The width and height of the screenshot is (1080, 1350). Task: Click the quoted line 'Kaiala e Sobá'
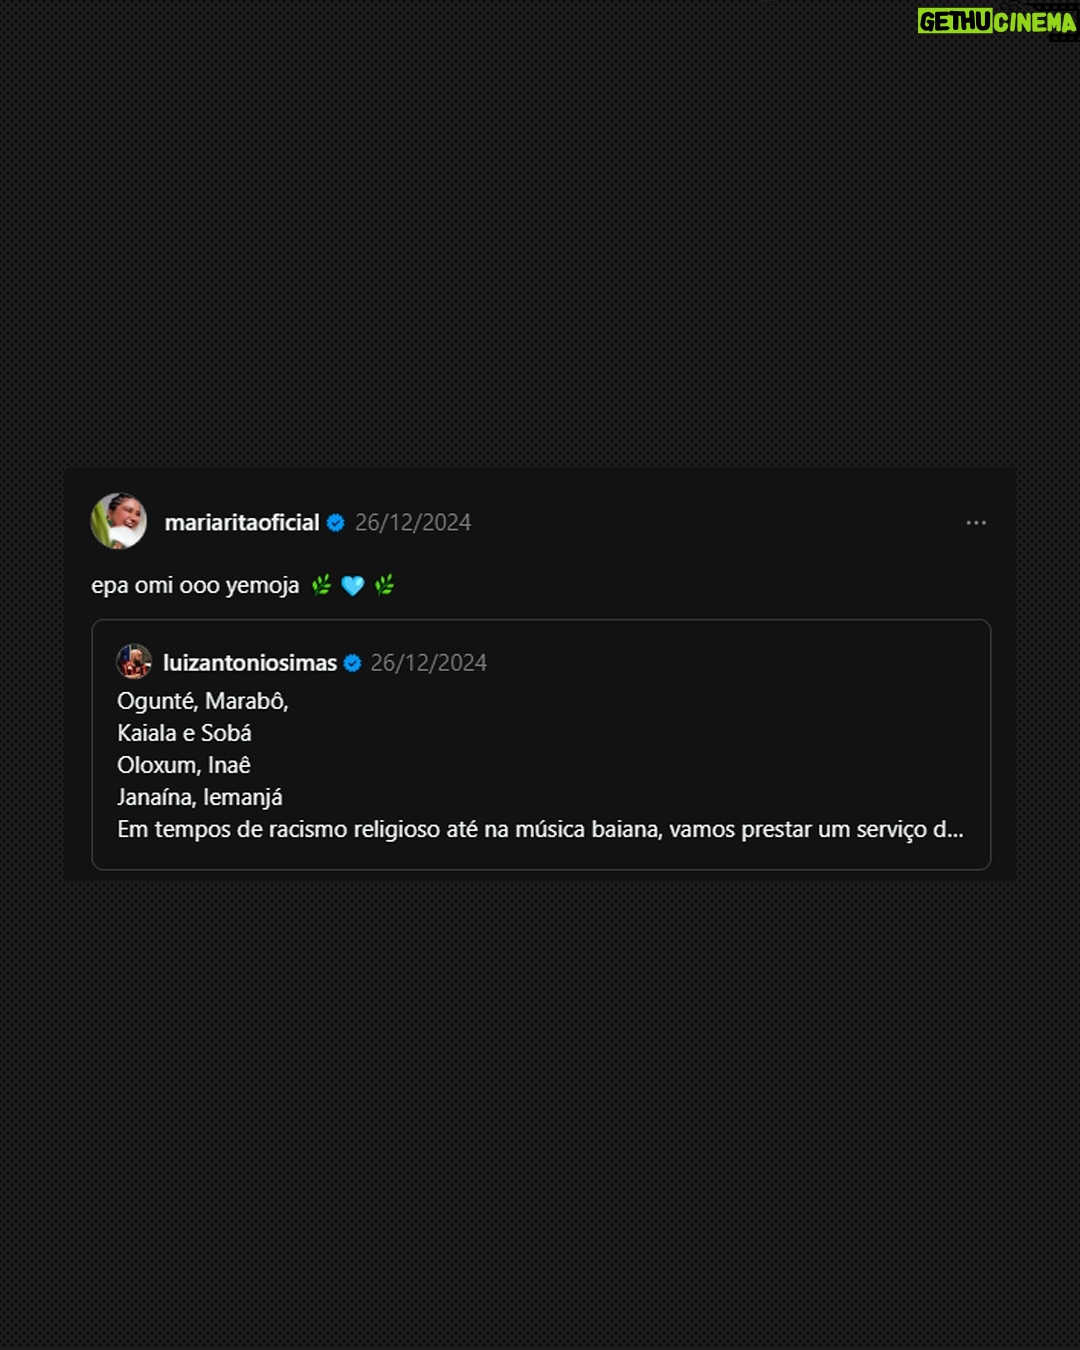click(x=184, y=733)
